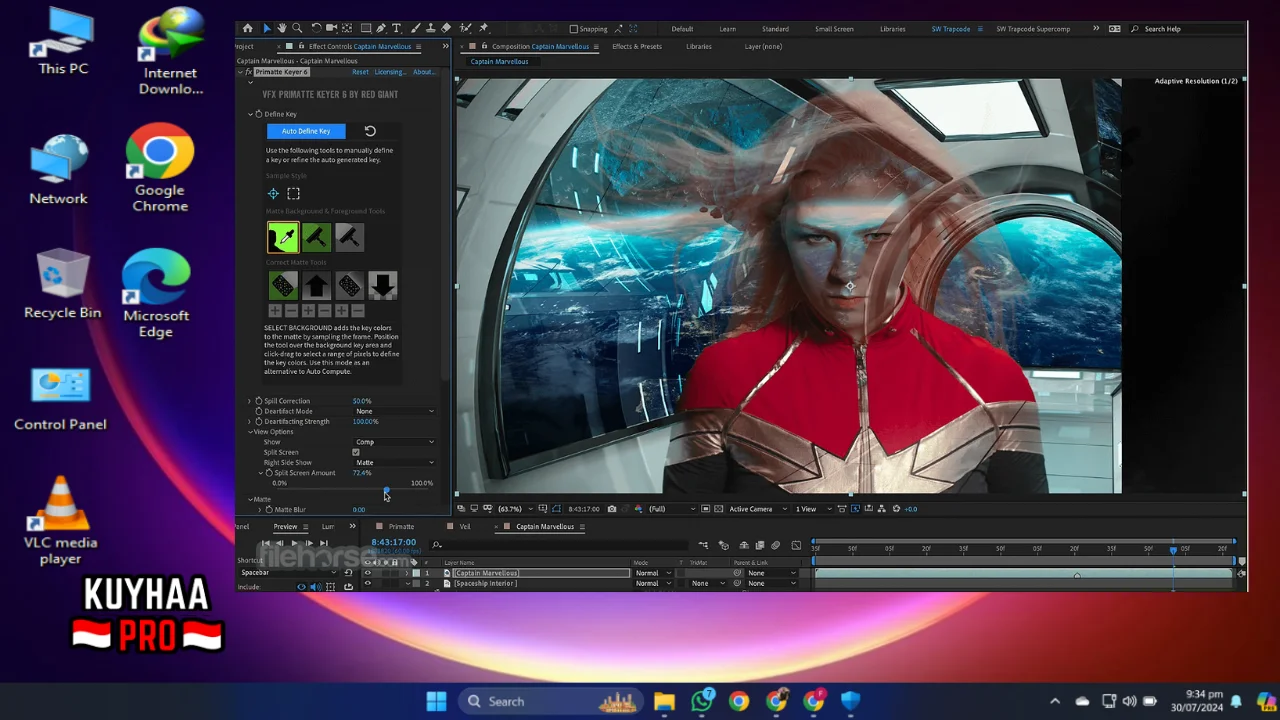Choose the point sample style crosshair icon

pyautogui.click(x=273, y=193)
